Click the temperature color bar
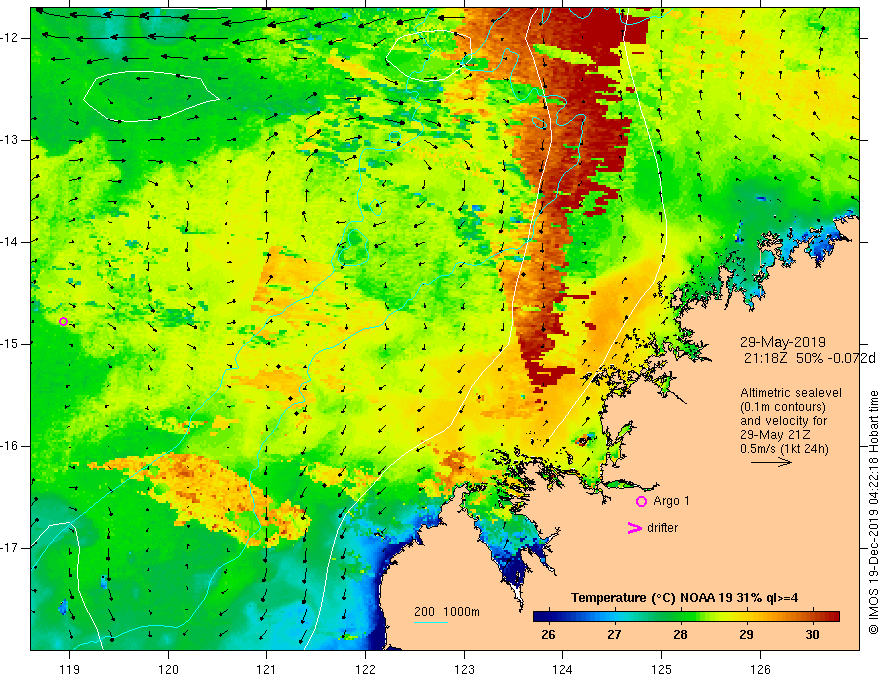Image resolution: width=880 pixels, height=680 pixels. pos(686,617)
